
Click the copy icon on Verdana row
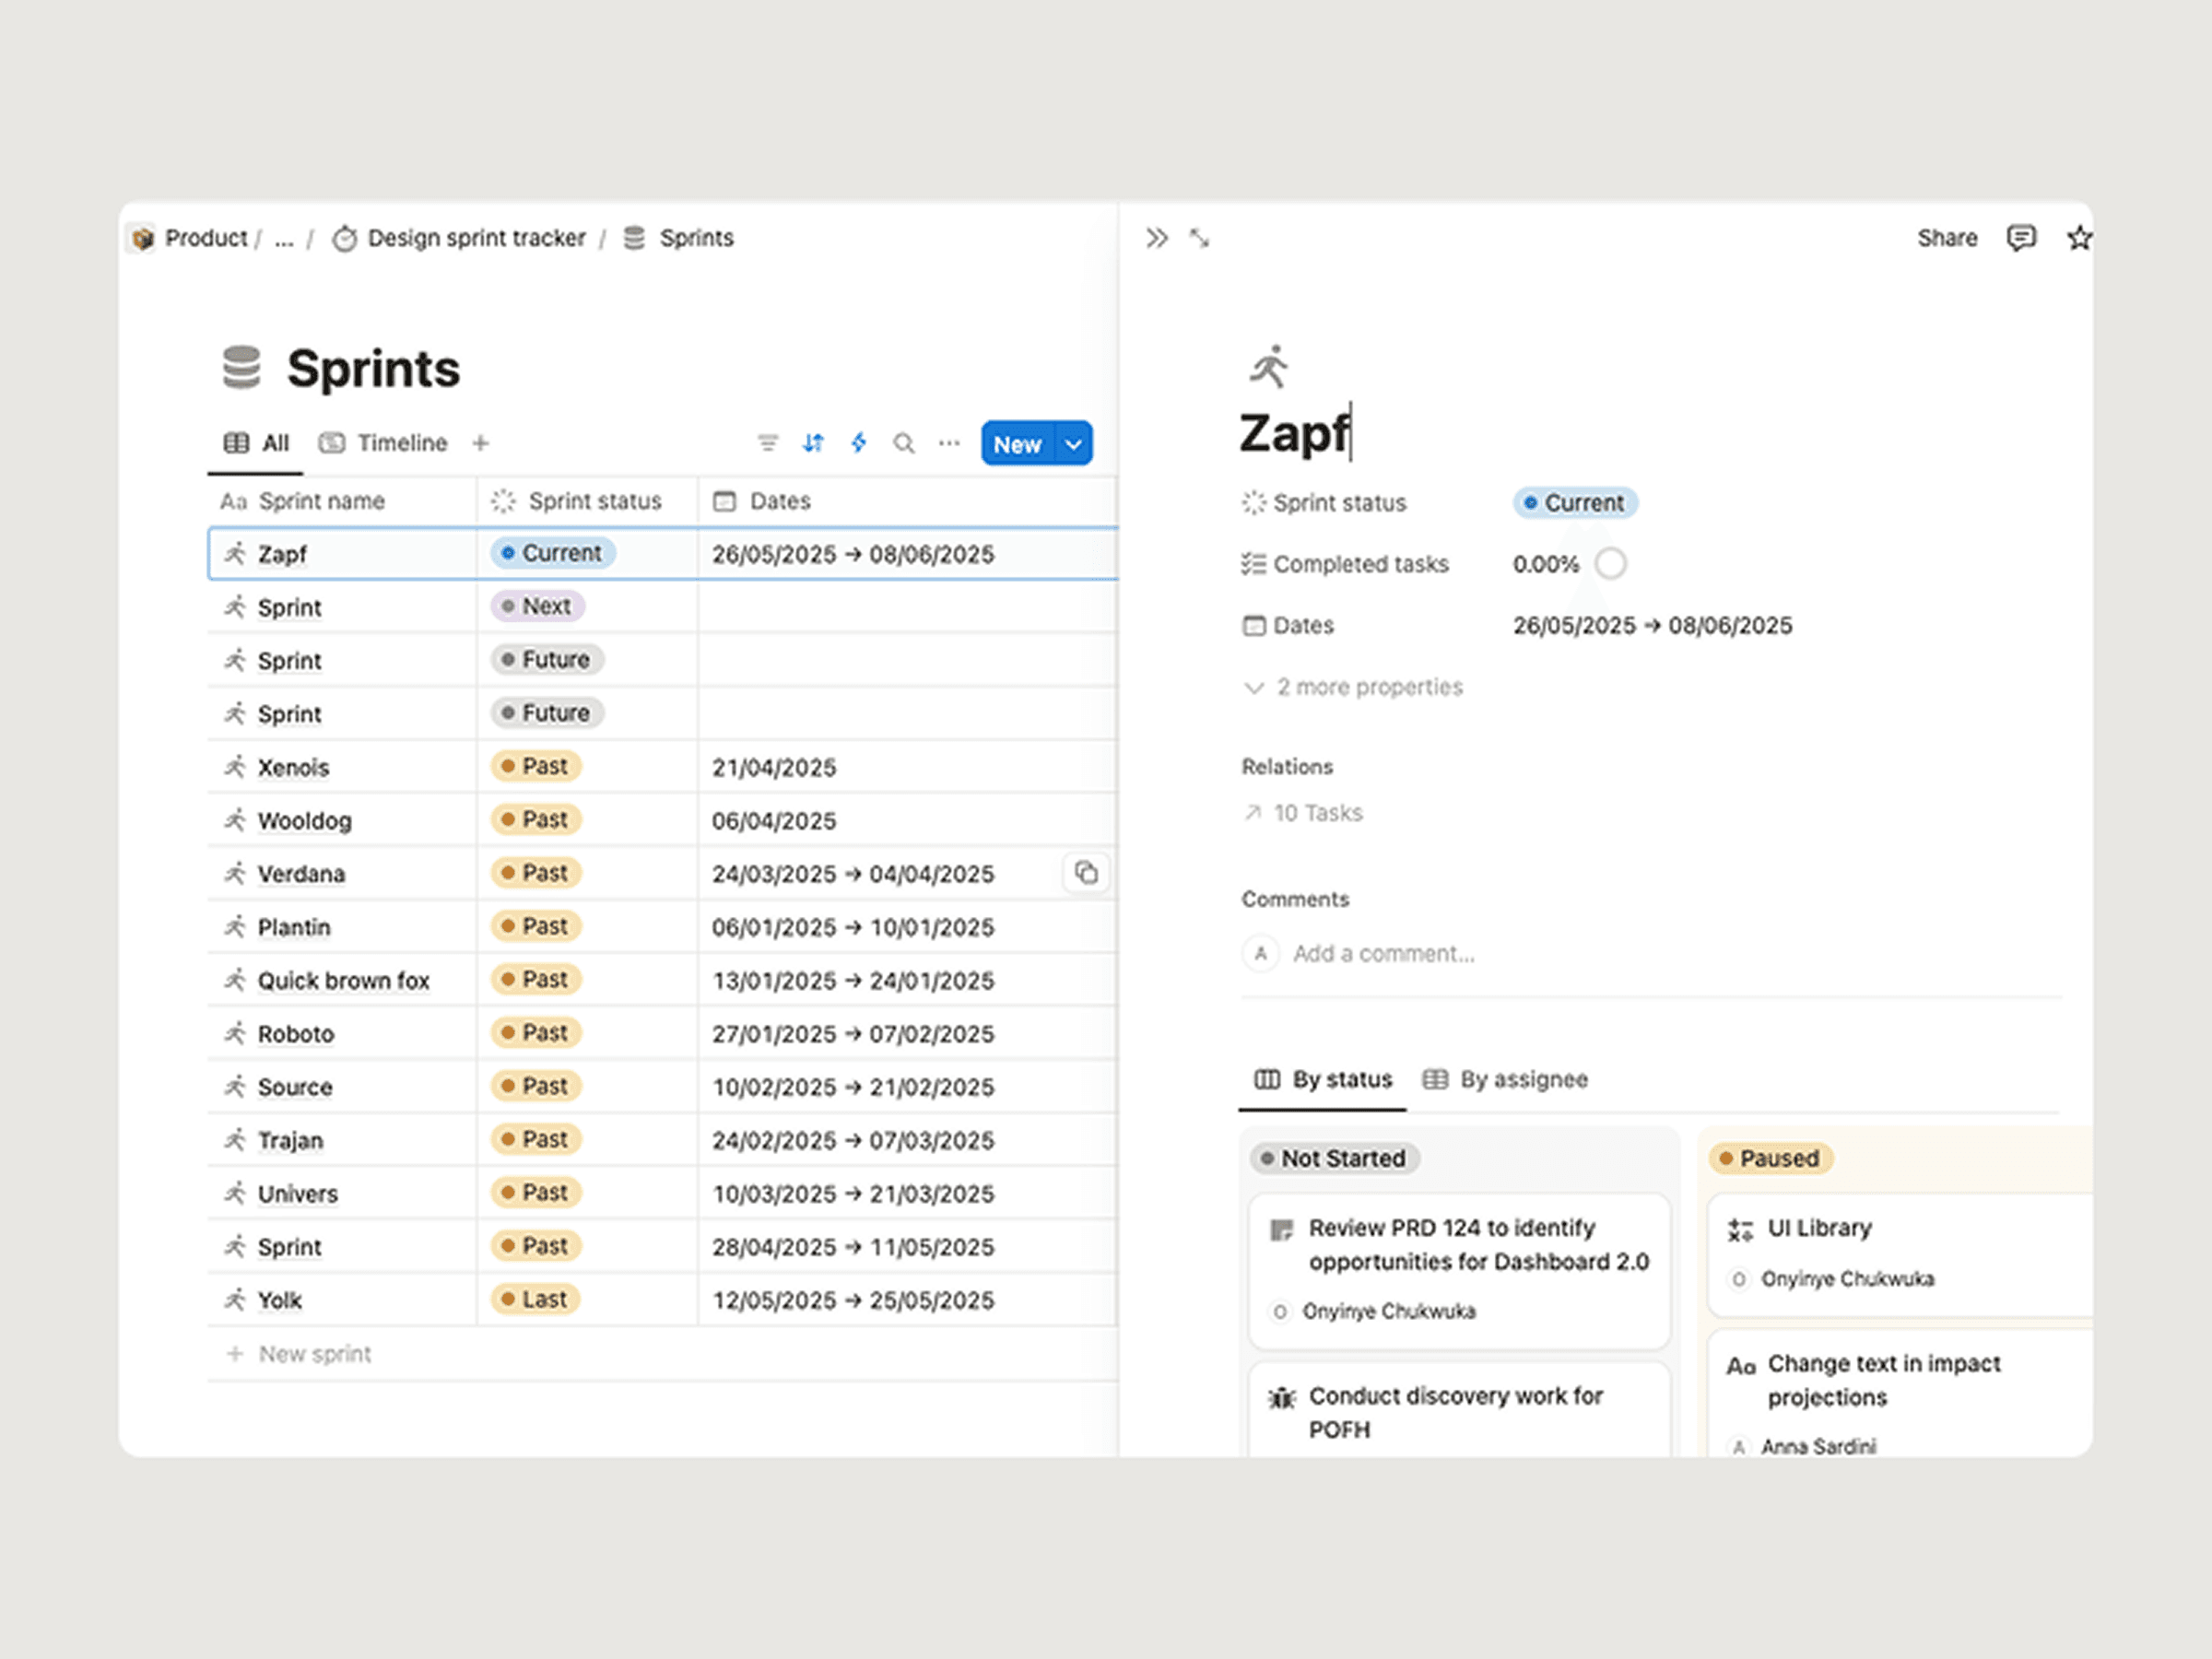tap(1086, 873)
